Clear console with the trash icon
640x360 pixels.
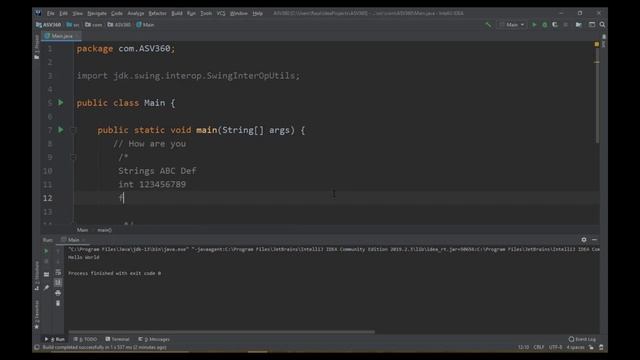(58, 303)
